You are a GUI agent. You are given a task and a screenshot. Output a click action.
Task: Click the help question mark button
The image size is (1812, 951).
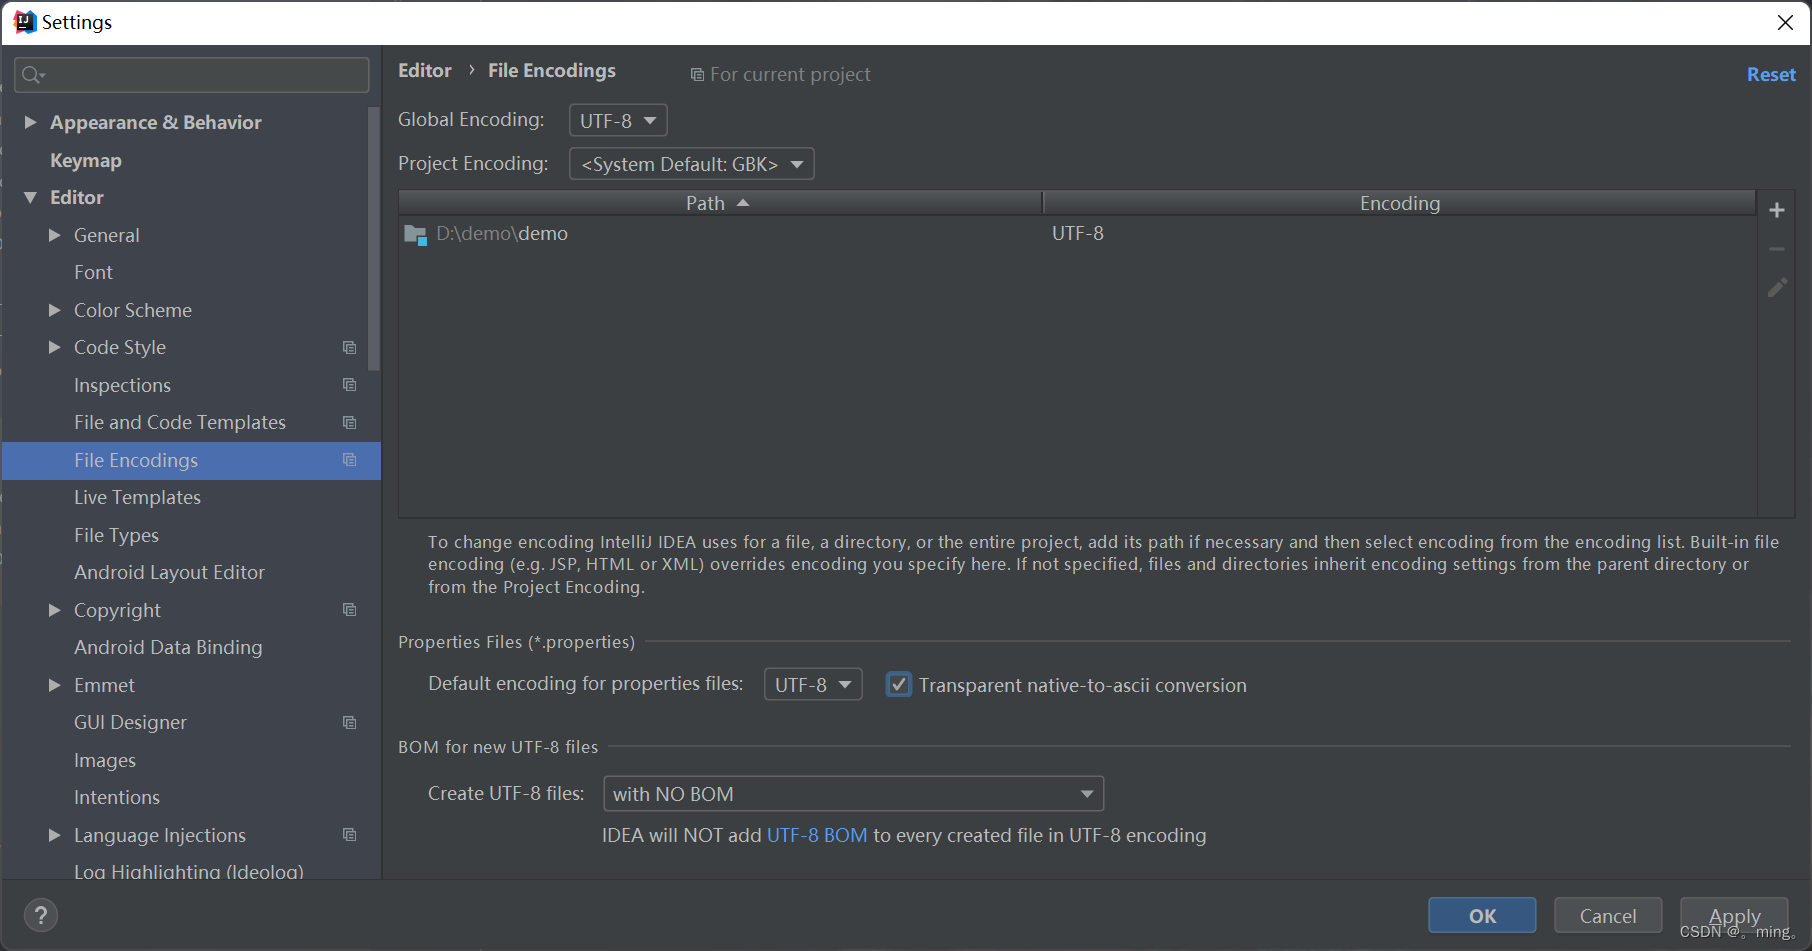click(x=41, y=915)
